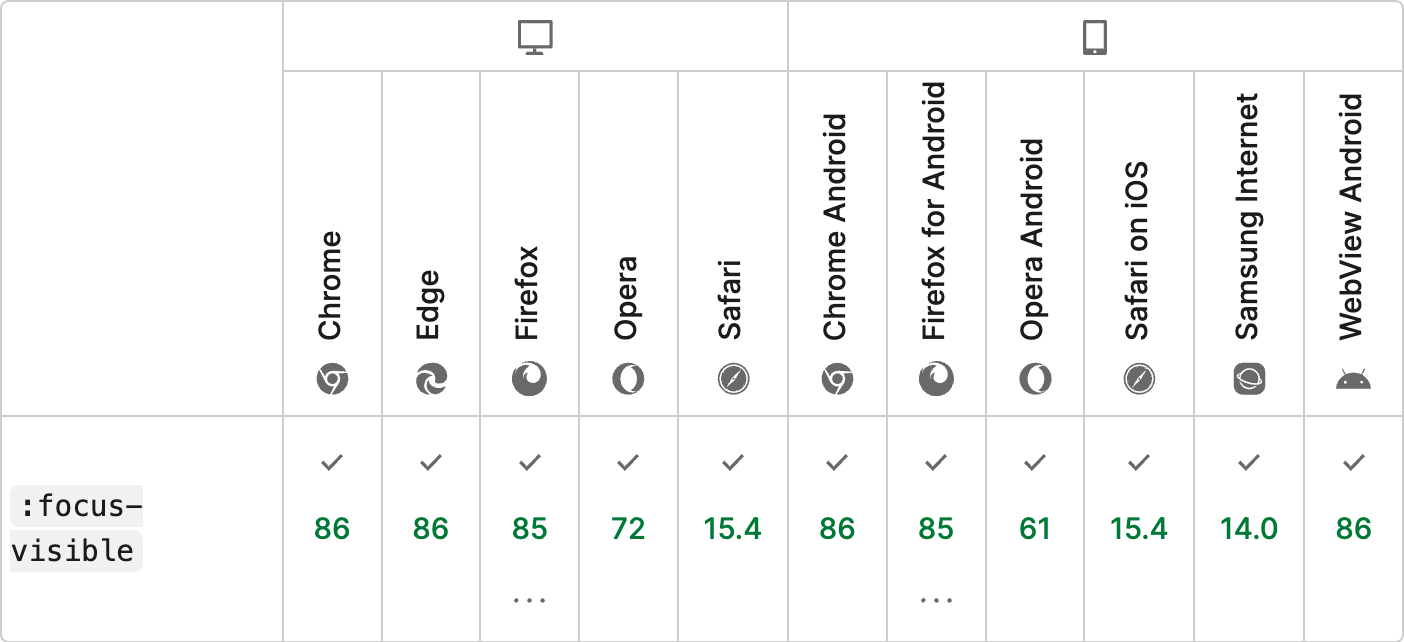Click the Chrome Android column header

pos(837,243)
